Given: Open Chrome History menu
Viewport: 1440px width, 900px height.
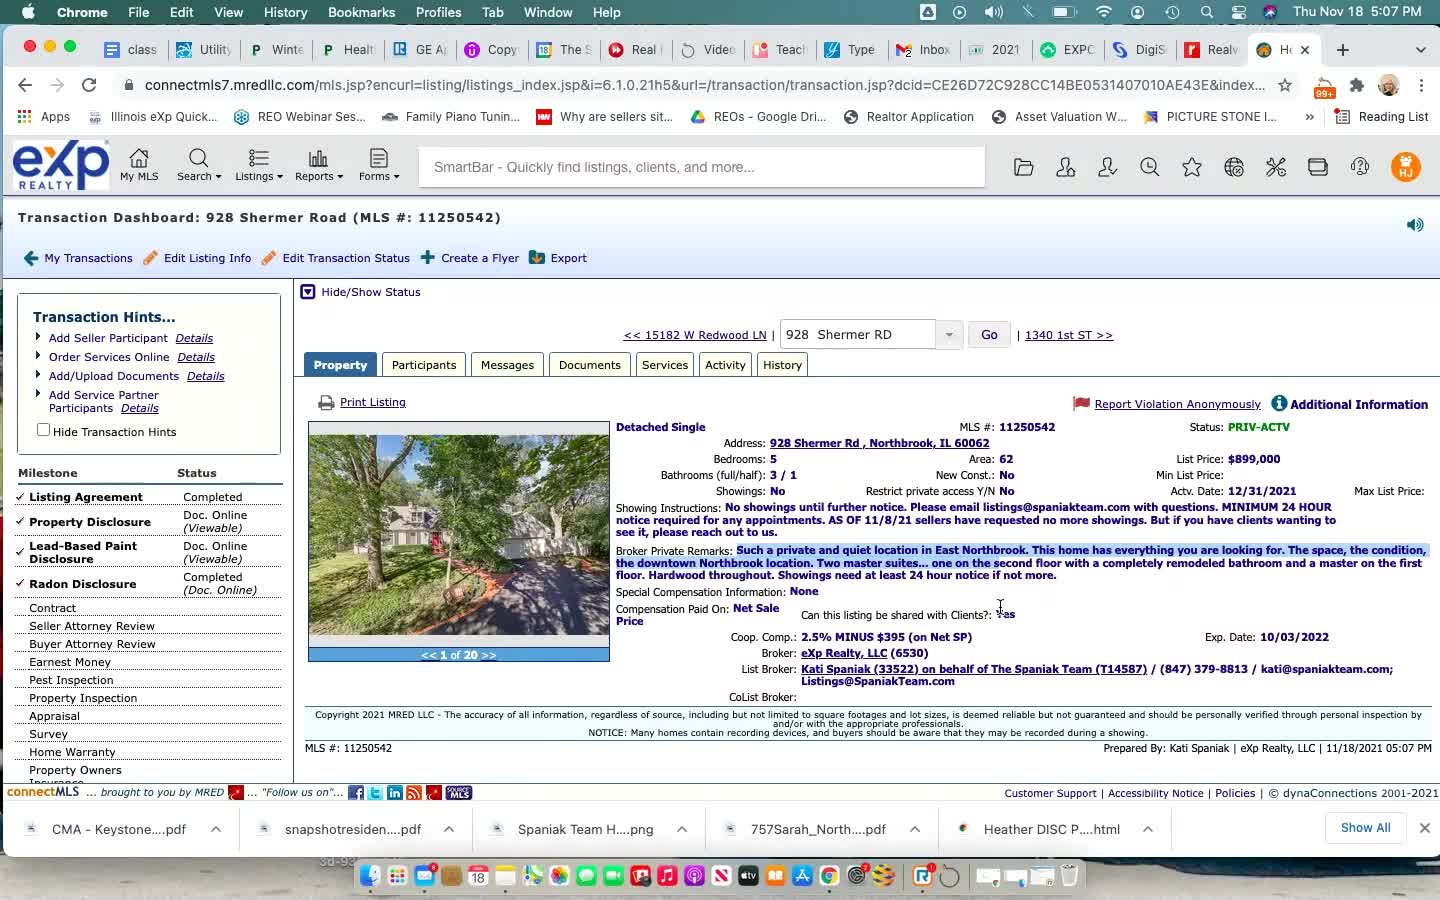Looking at the screenshot, I should pyautogui.click(x=285, y=12).
